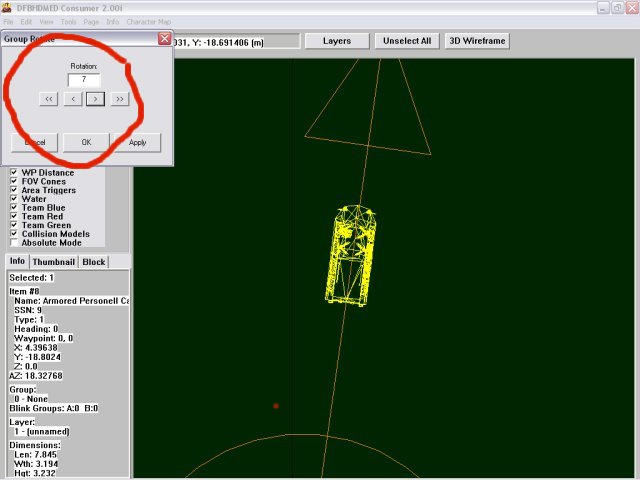Click the single-step rotate right '>' button

96,99
